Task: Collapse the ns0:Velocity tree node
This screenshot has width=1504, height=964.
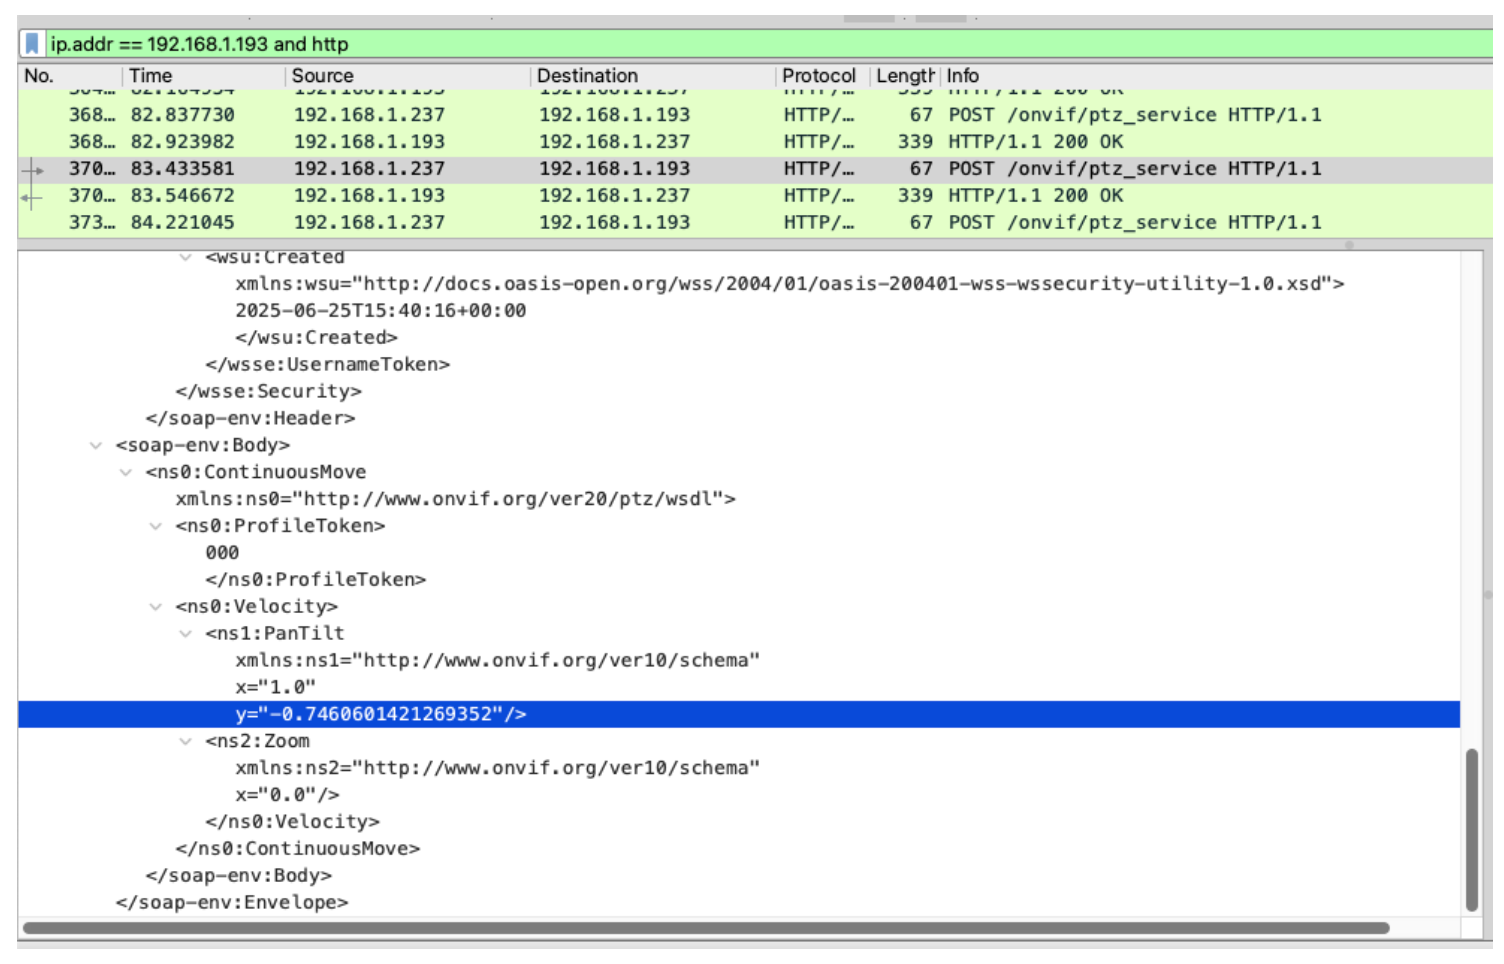Action: coord(156,607)
